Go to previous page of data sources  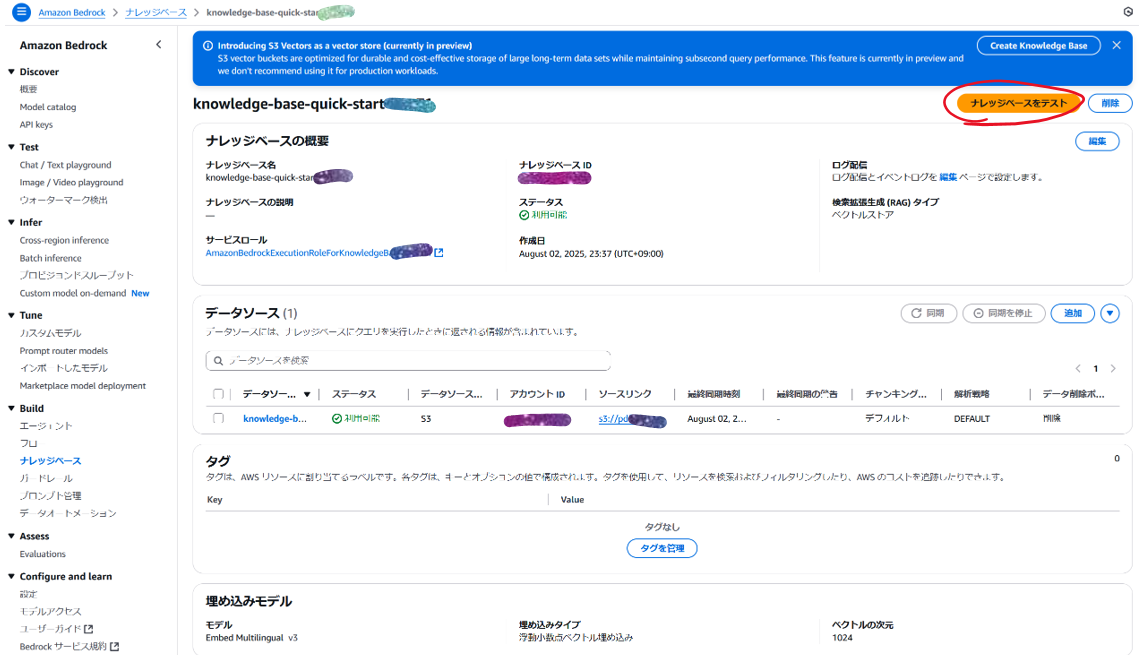(x=1077, y=369)
